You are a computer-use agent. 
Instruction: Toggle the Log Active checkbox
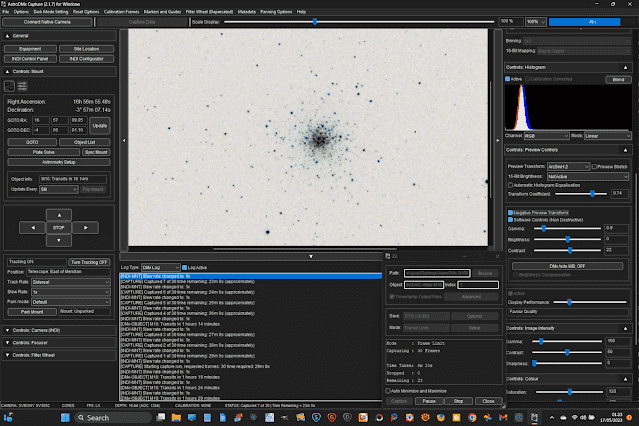point(184,267)
